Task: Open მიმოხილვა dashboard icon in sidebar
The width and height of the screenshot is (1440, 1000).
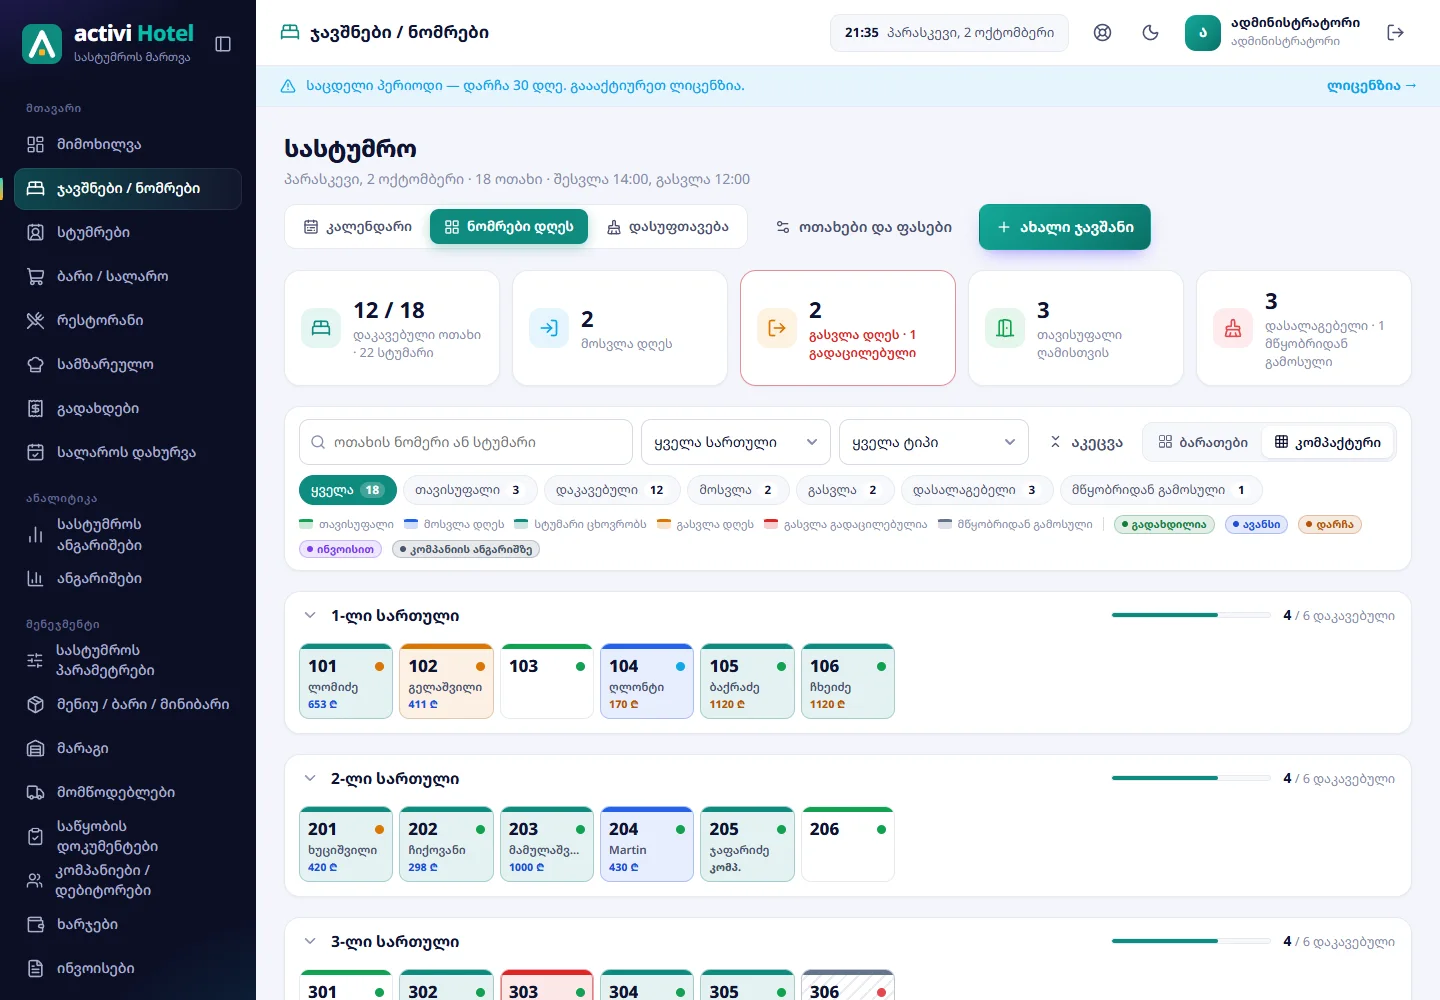Action: (36, 144)
